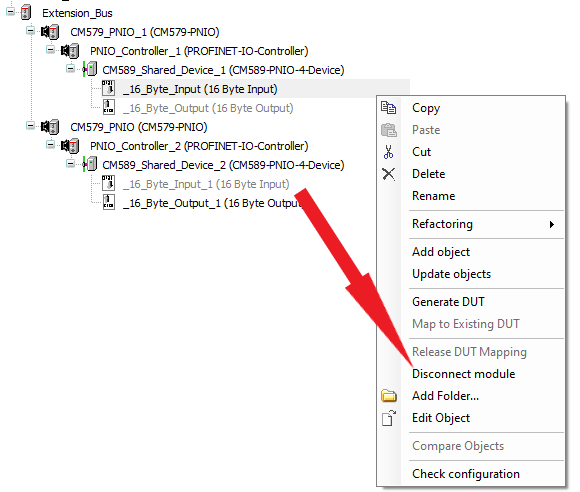Click the Extension_Bus node icon
The height and width of the screenshot is (492, 580).
pos(26,13)
